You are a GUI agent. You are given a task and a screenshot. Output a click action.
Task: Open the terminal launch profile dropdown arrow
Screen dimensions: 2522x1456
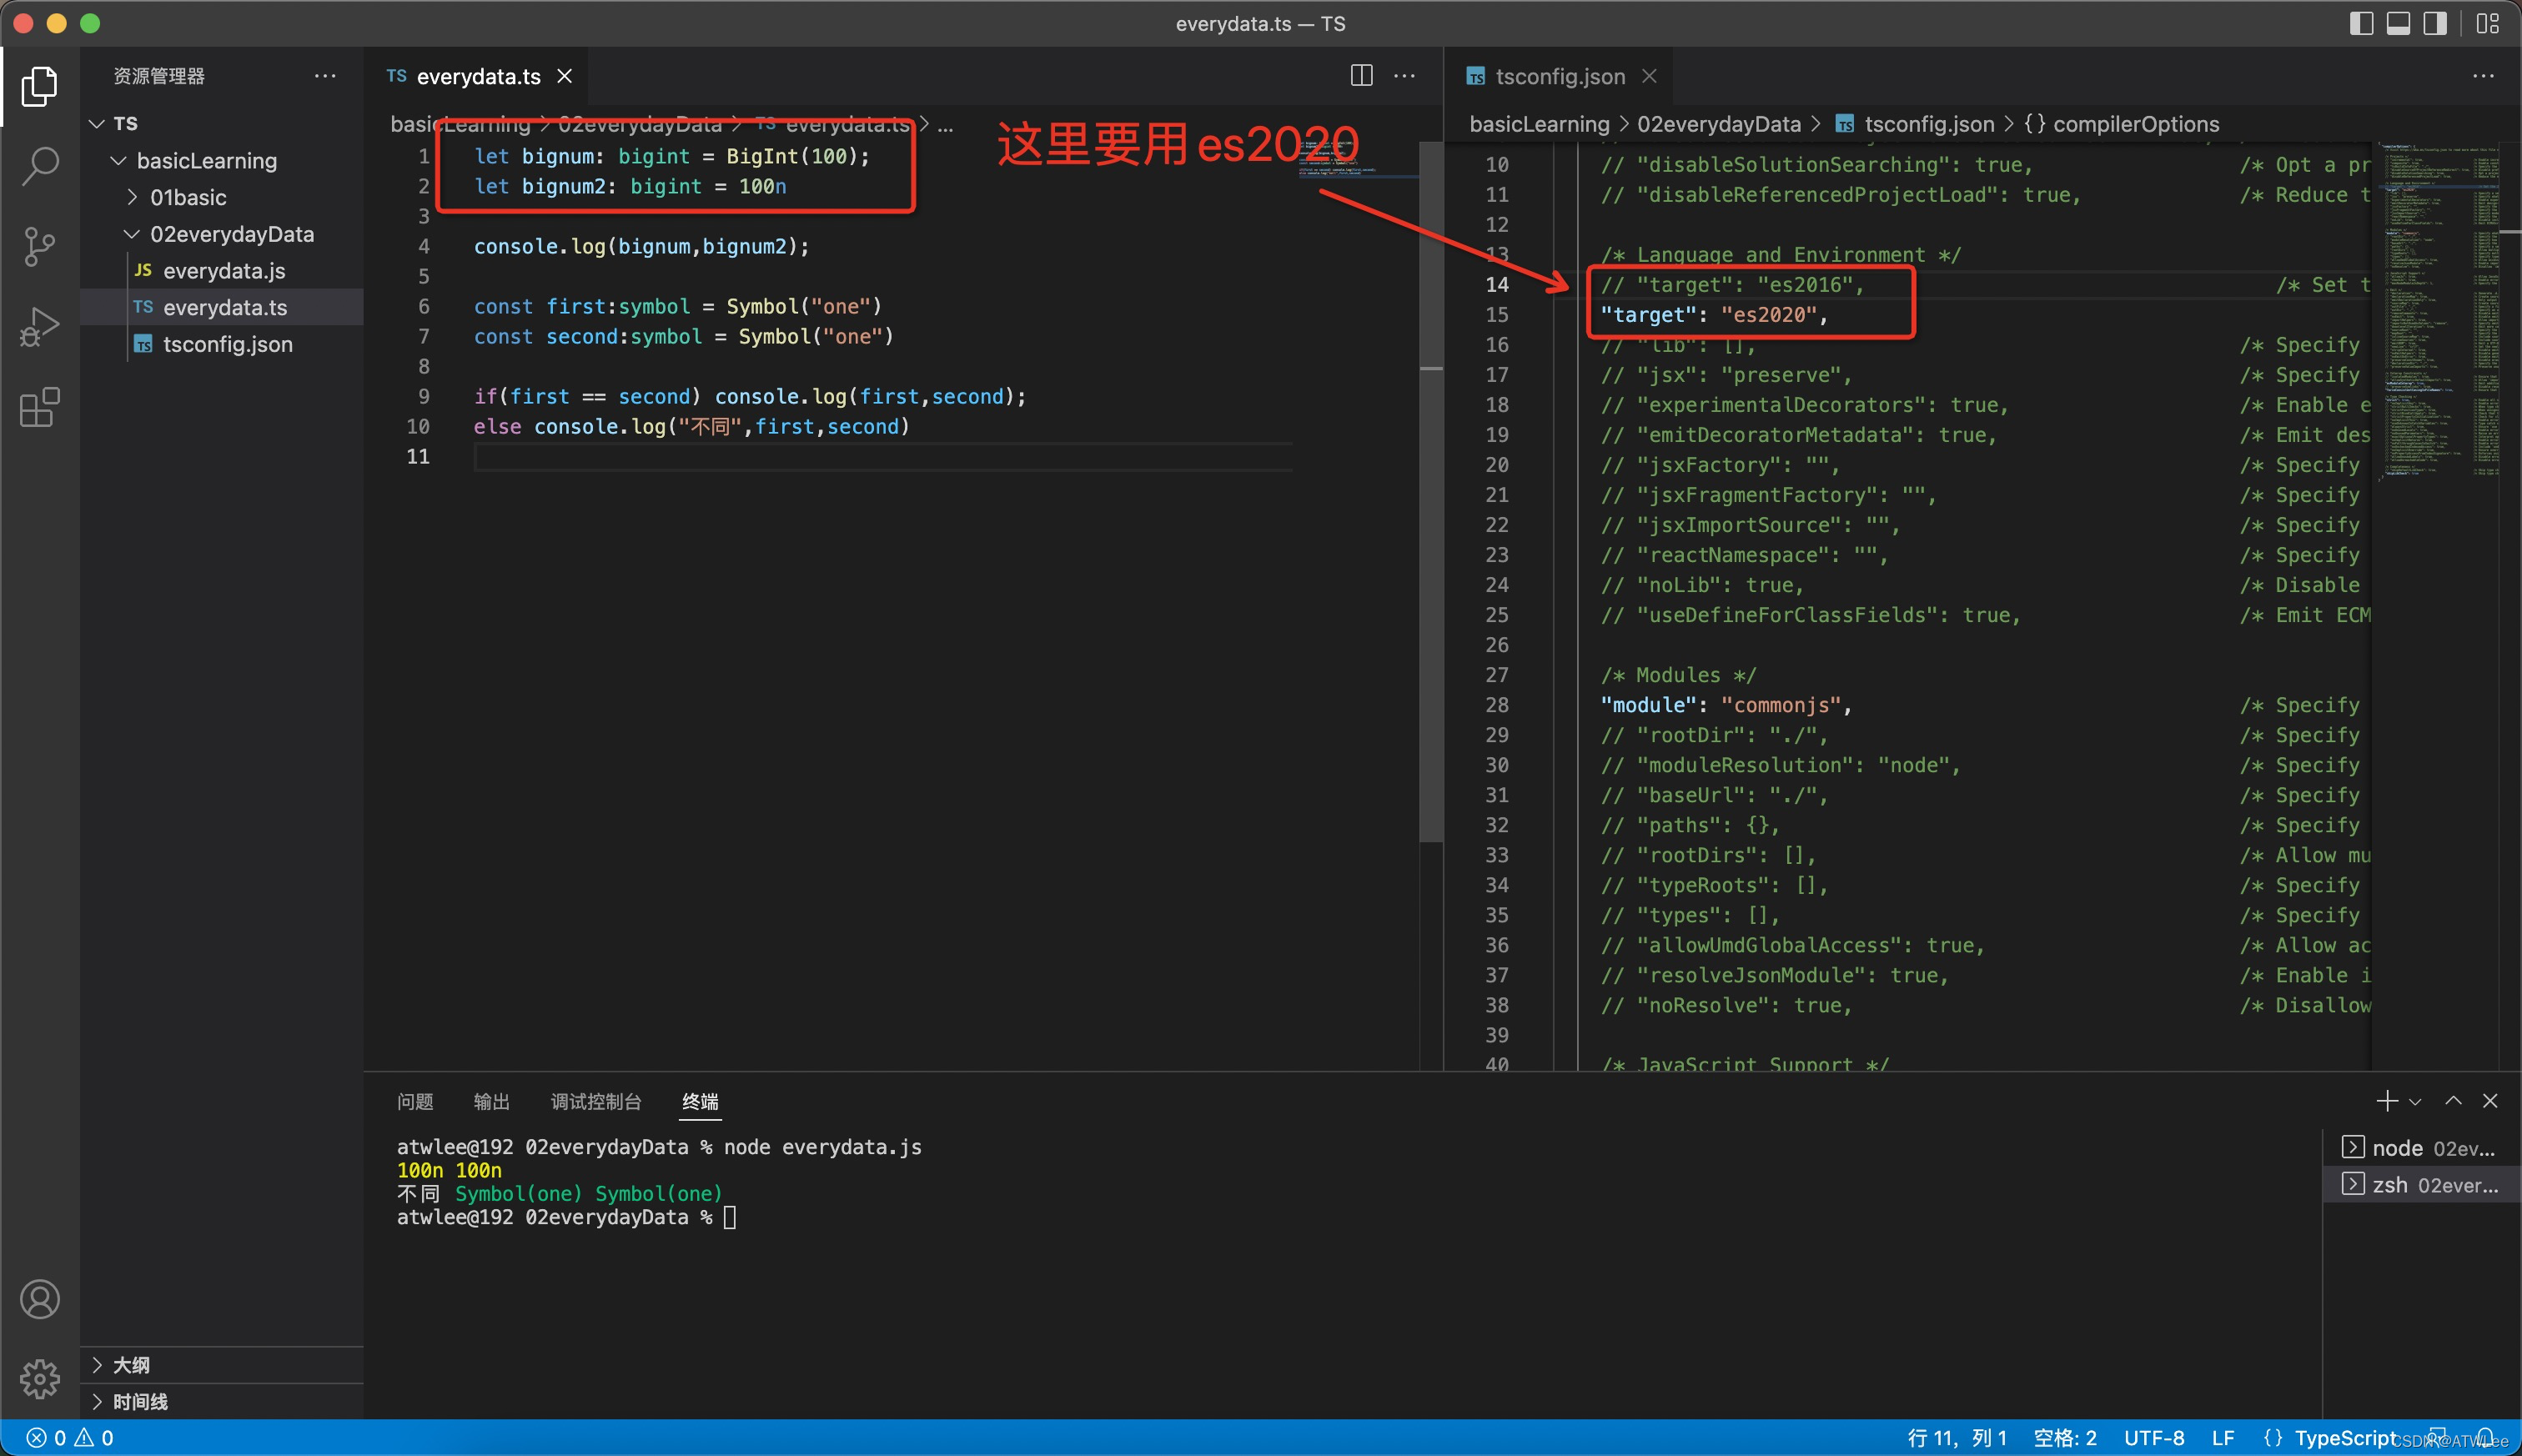point(2415,1101)
